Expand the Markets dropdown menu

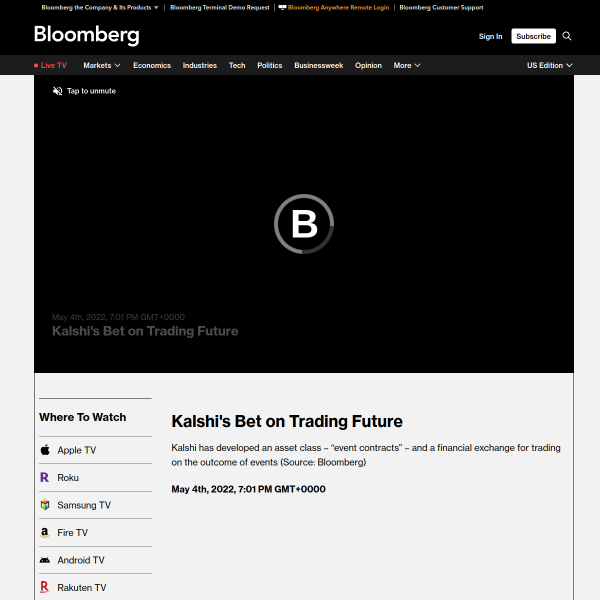101,65
